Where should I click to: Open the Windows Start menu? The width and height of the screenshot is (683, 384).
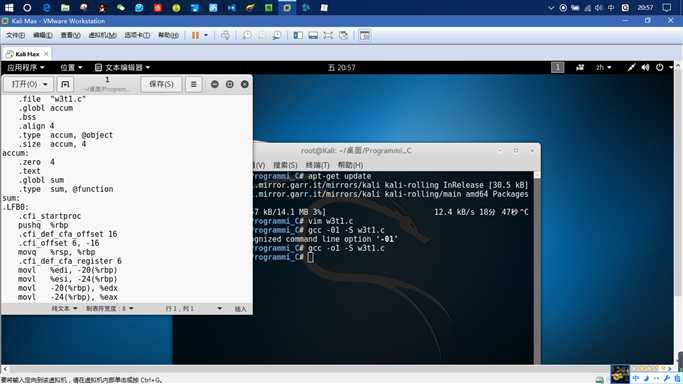click(9, 7)
